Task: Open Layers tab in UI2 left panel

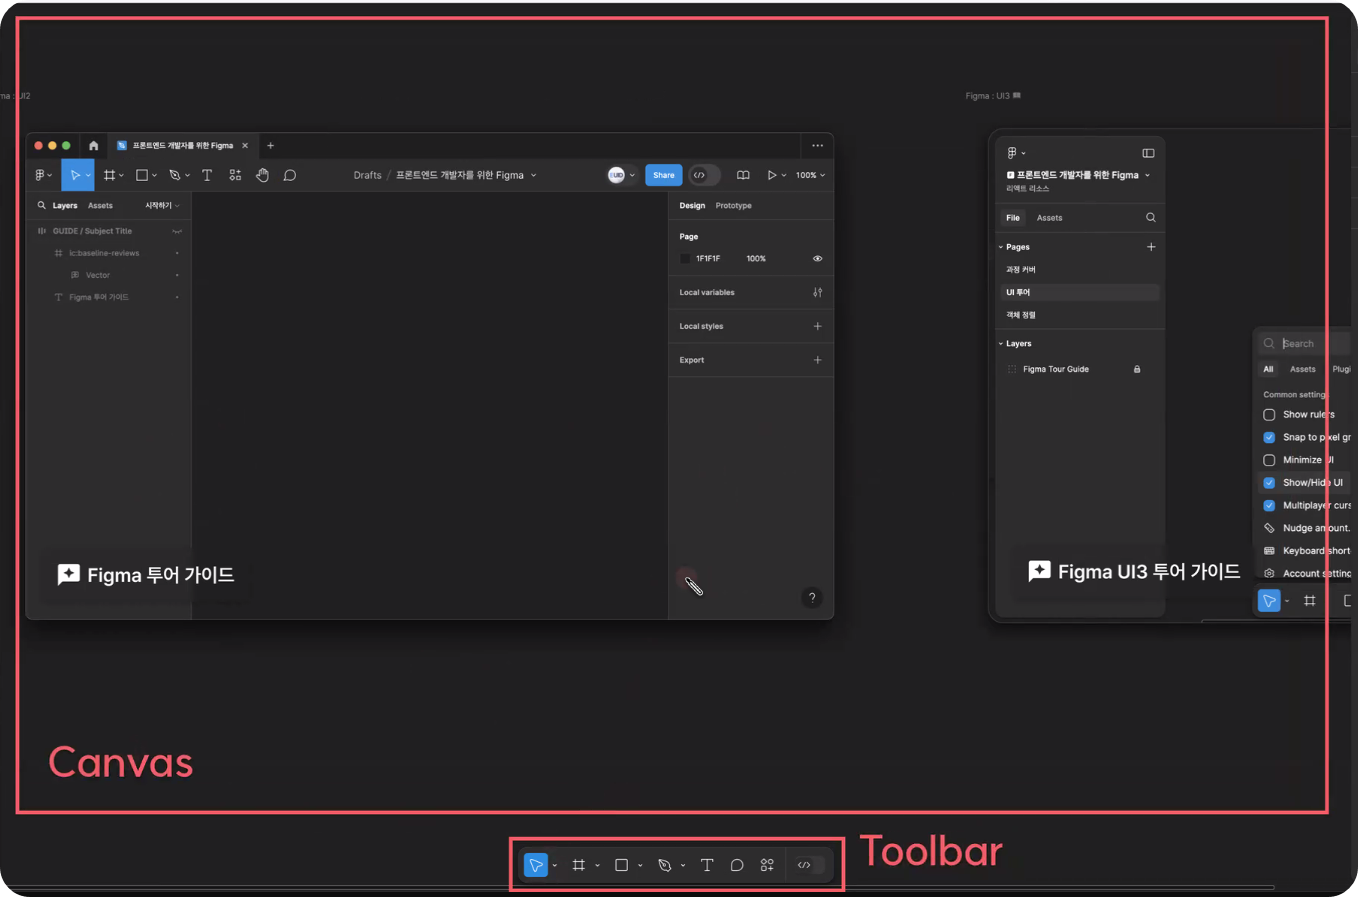Action: pyautogui.click(x=65, y=205)
